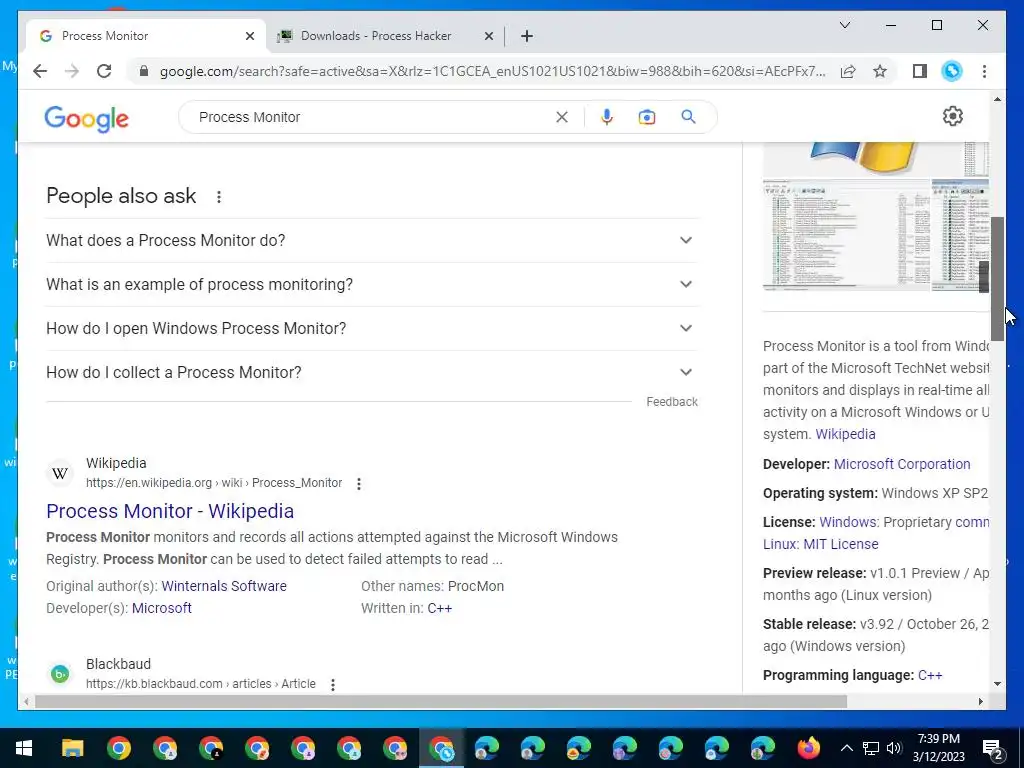This screenshot has height=768, width=1024.
Task: Search by image with camera icon
Action: click(x=647, y=117)
